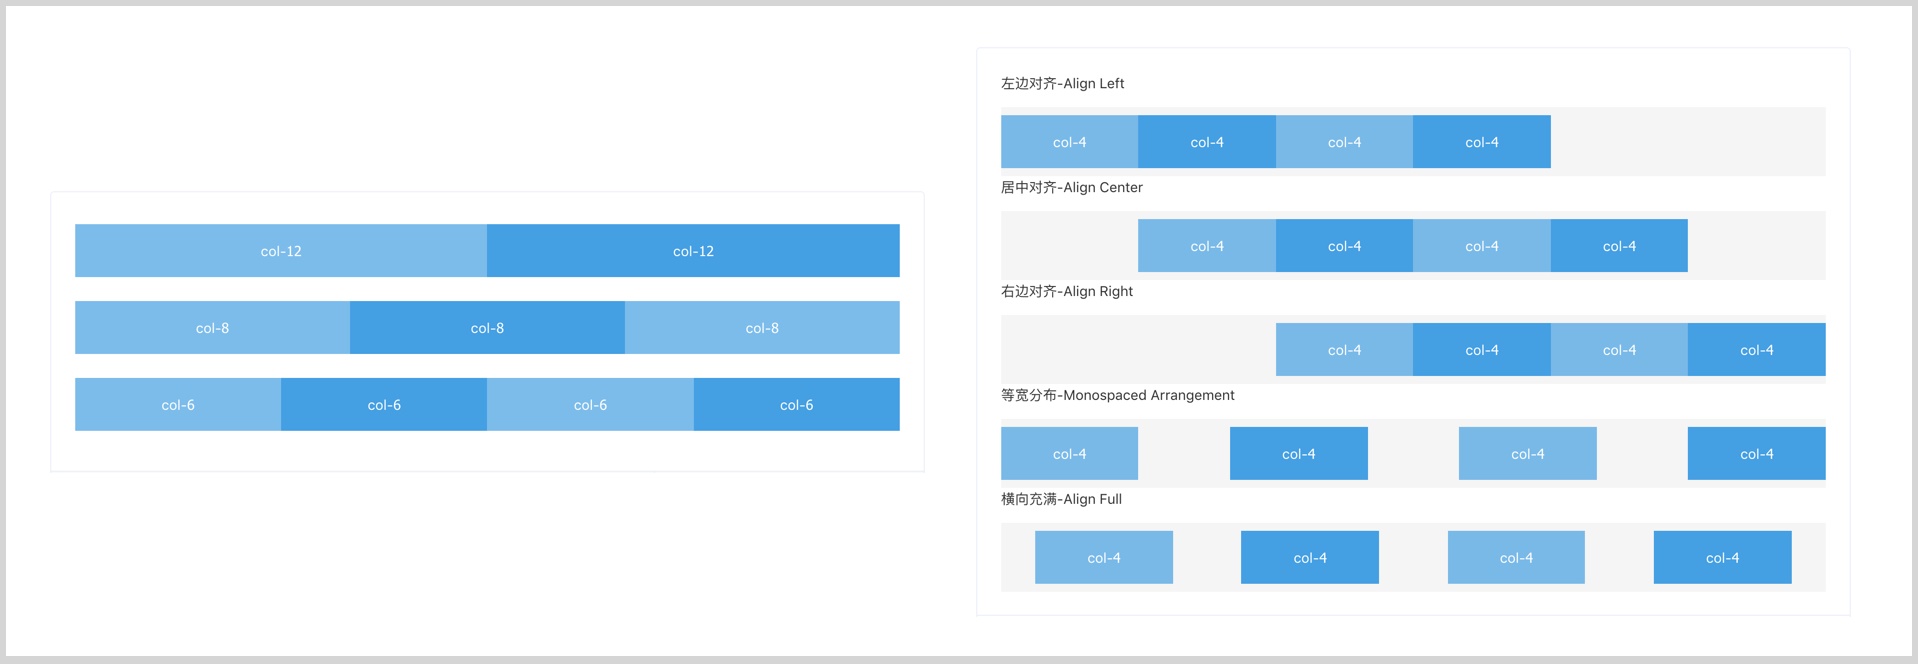This screenshot has height=664, width=1918.
Task: Click first col-4 in Align Full row
Action: pos(1104,558)
